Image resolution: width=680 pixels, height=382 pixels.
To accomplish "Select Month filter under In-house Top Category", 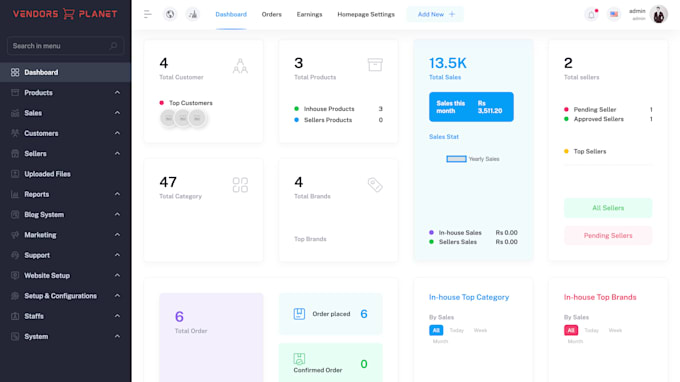I will point(440,342).
